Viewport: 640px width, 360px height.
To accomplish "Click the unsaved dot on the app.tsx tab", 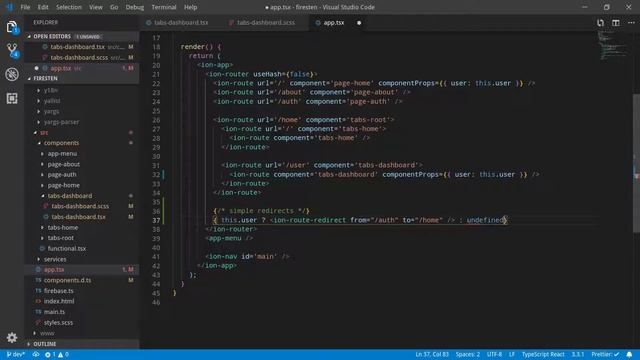I will [x=359, y=23].
